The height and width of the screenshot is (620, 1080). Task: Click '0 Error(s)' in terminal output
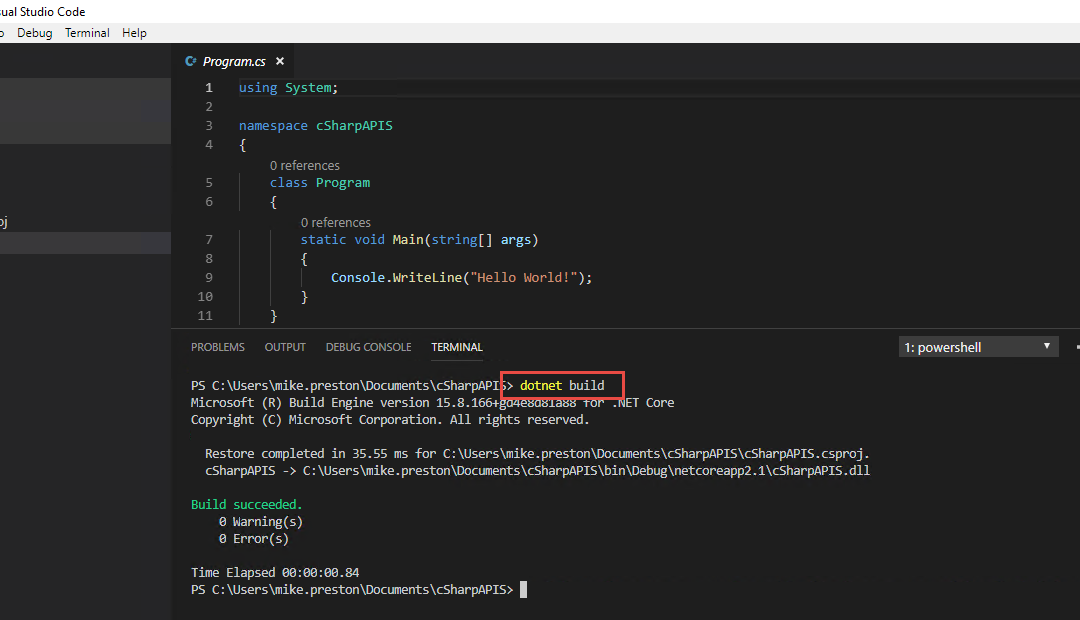(x=253, y=539)
